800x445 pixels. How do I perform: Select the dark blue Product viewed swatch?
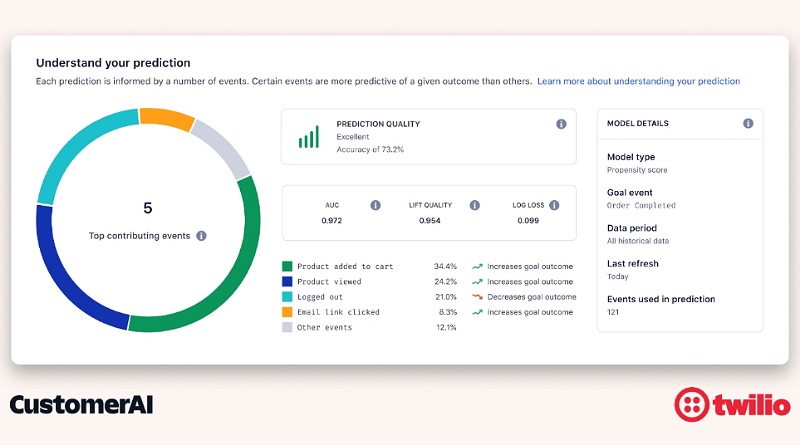(287, 282)
